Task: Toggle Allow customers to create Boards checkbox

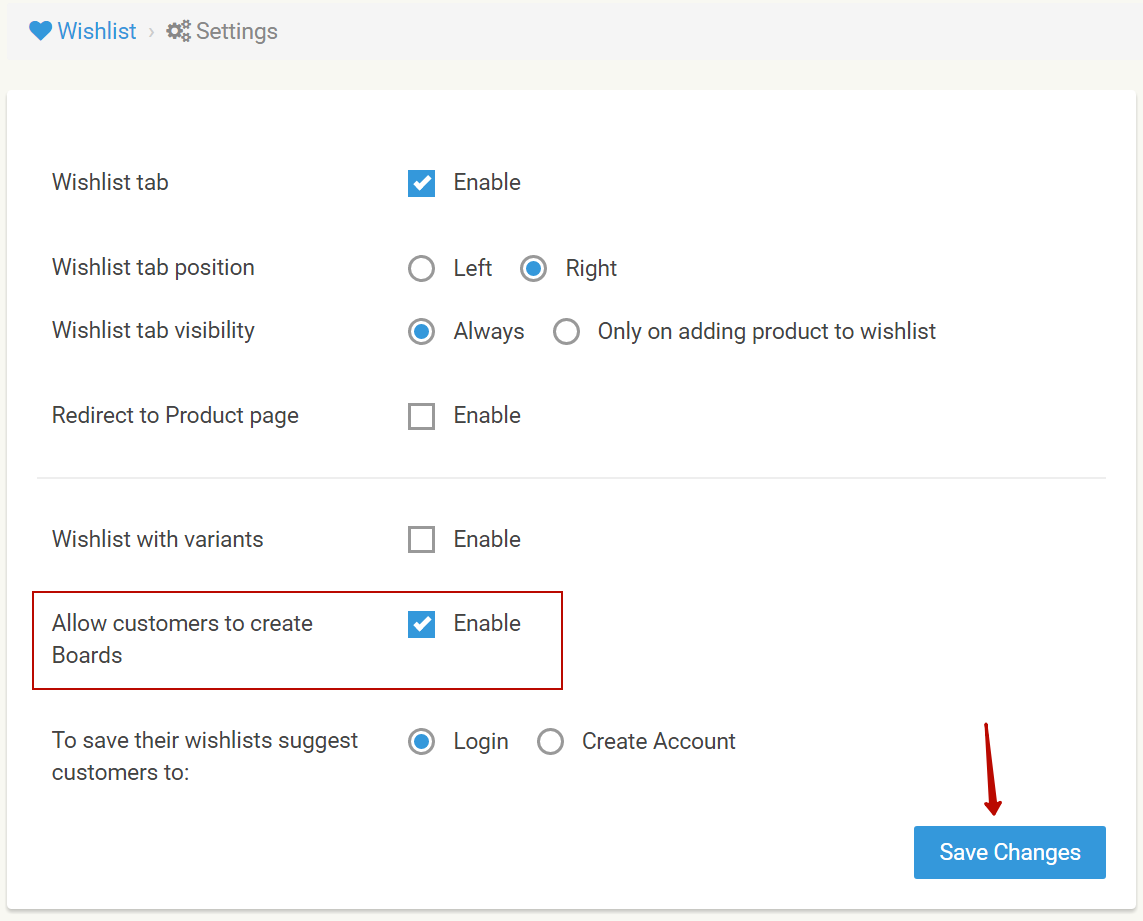Action: (421, 624)
